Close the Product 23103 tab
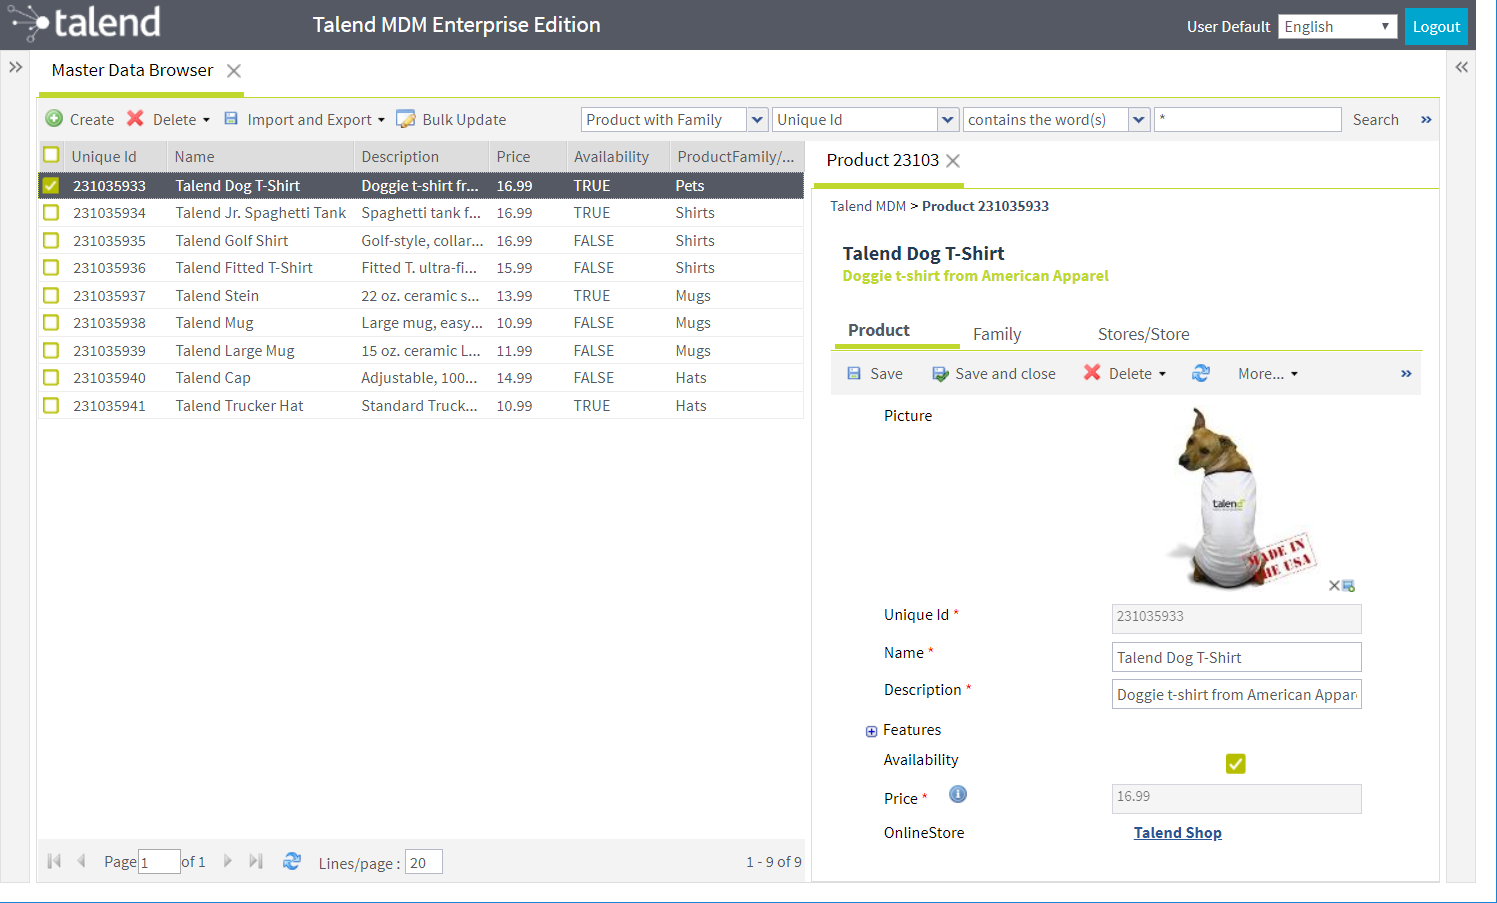This screenshot has width=1497, height=903. 953,161
